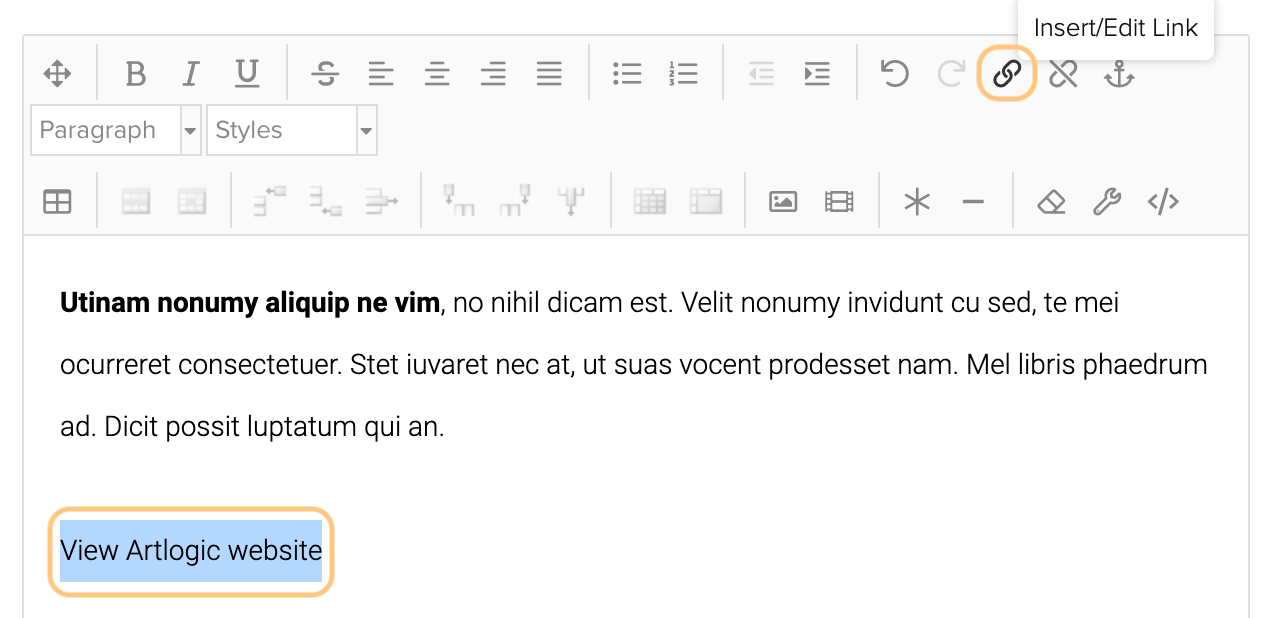Image resolution: width=1273 pixels, height=618 pixels.
Task: Click on 'ocurreret consectetuer' in the paragraph
Action: 200,366
